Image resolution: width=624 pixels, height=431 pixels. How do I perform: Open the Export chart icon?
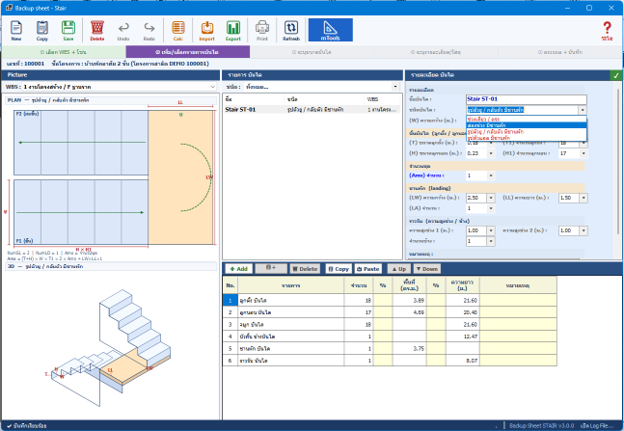233,31
